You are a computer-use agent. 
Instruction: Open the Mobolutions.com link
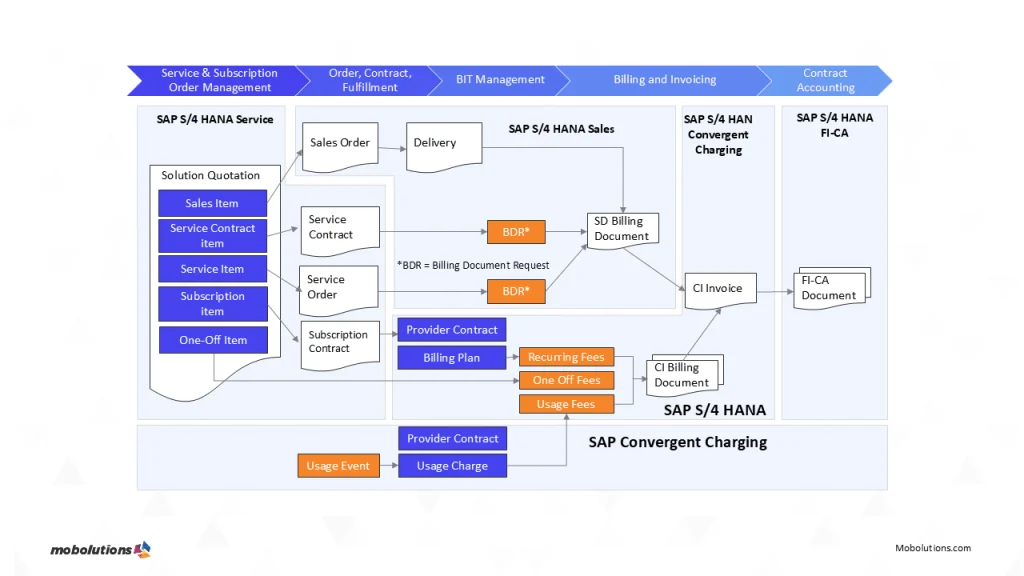pyautogui.click(x=933, y=548)
